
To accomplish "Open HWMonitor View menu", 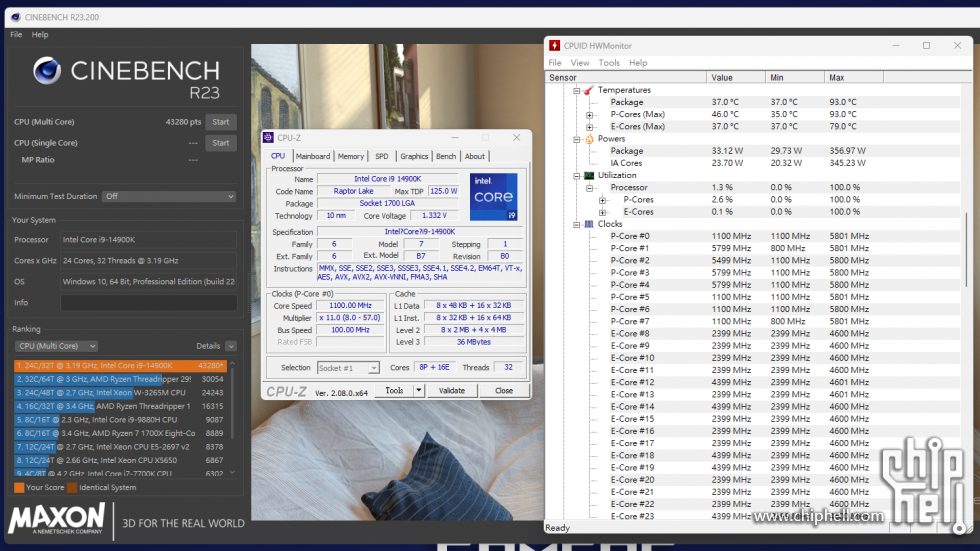I will tap(580, 62).
